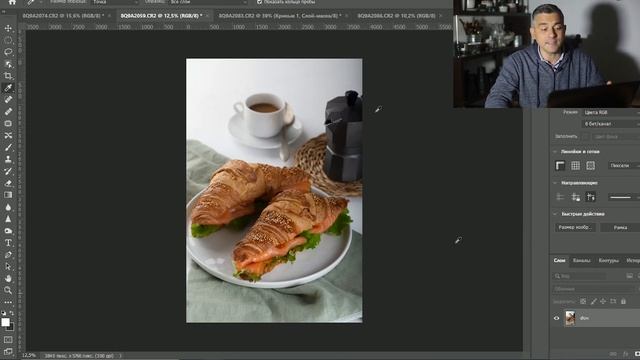
Task: Select the Elliptical Marquee tool
Action: [8, 40]
